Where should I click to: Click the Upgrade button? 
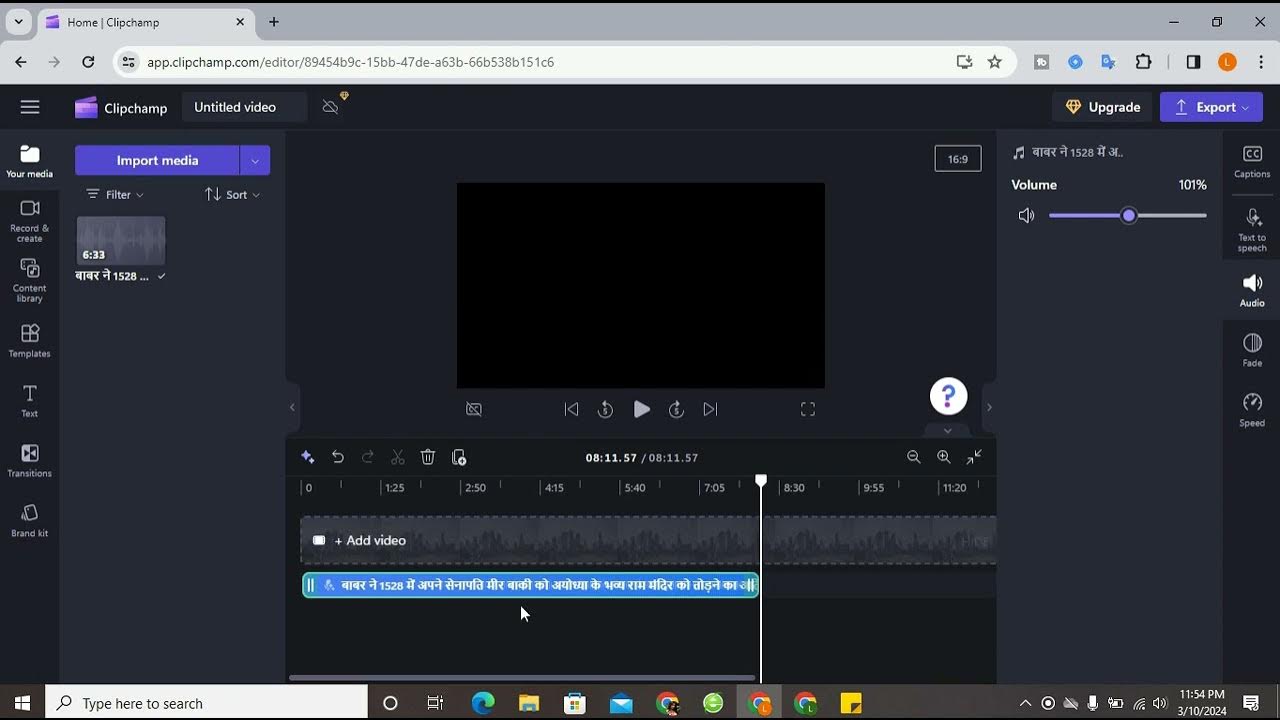click(1103, 107)
